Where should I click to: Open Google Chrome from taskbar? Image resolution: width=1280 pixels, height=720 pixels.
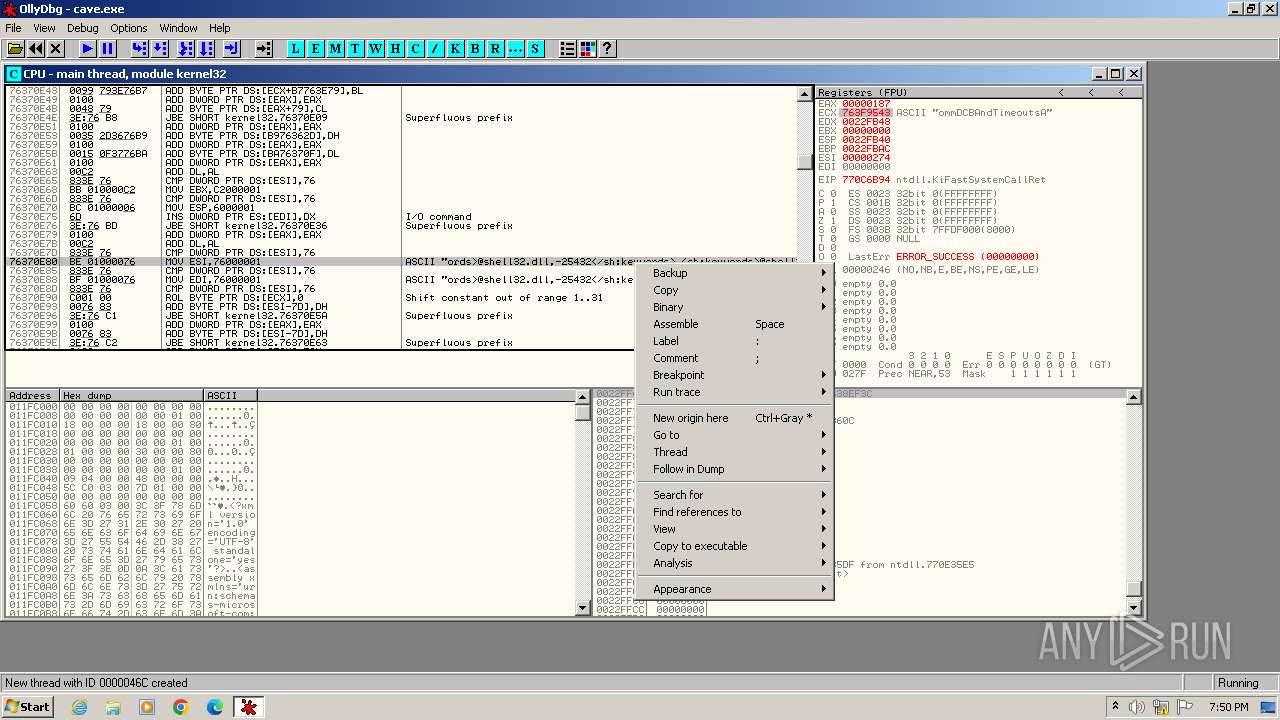pos(180,707)
